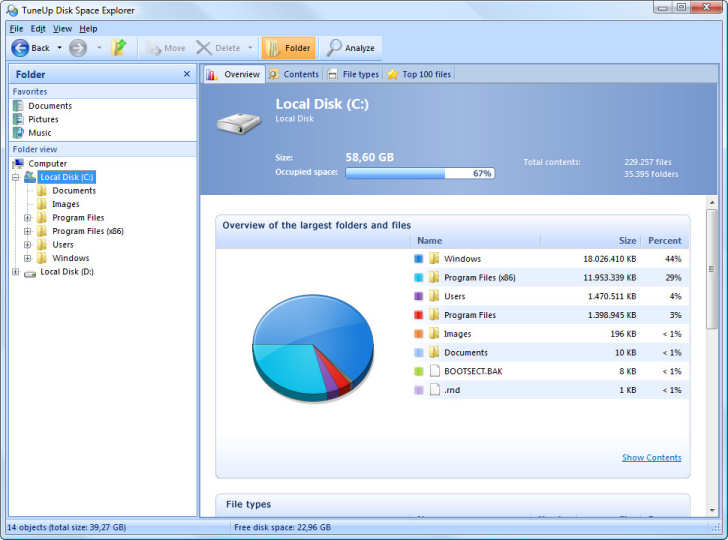Open the Back history dropdown arrow
Viewport: 728px width, 540px height.
point(59,48)
